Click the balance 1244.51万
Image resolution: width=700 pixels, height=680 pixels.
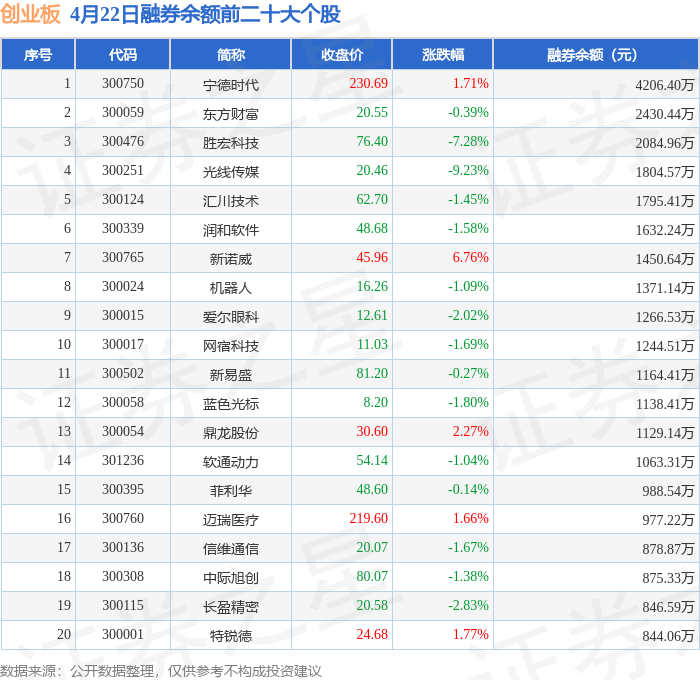pyautogui.click(x=665, y=346)
